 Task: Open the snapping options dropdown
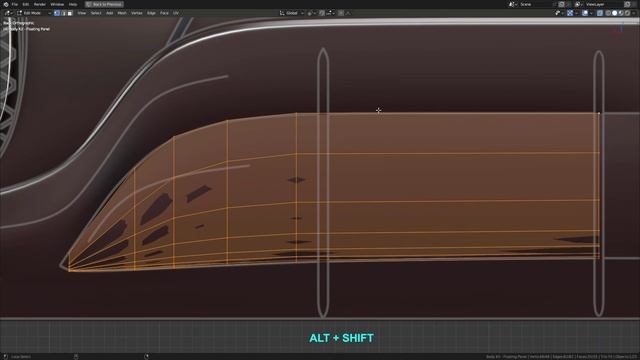pyautogui.click(x=330, y=13)
